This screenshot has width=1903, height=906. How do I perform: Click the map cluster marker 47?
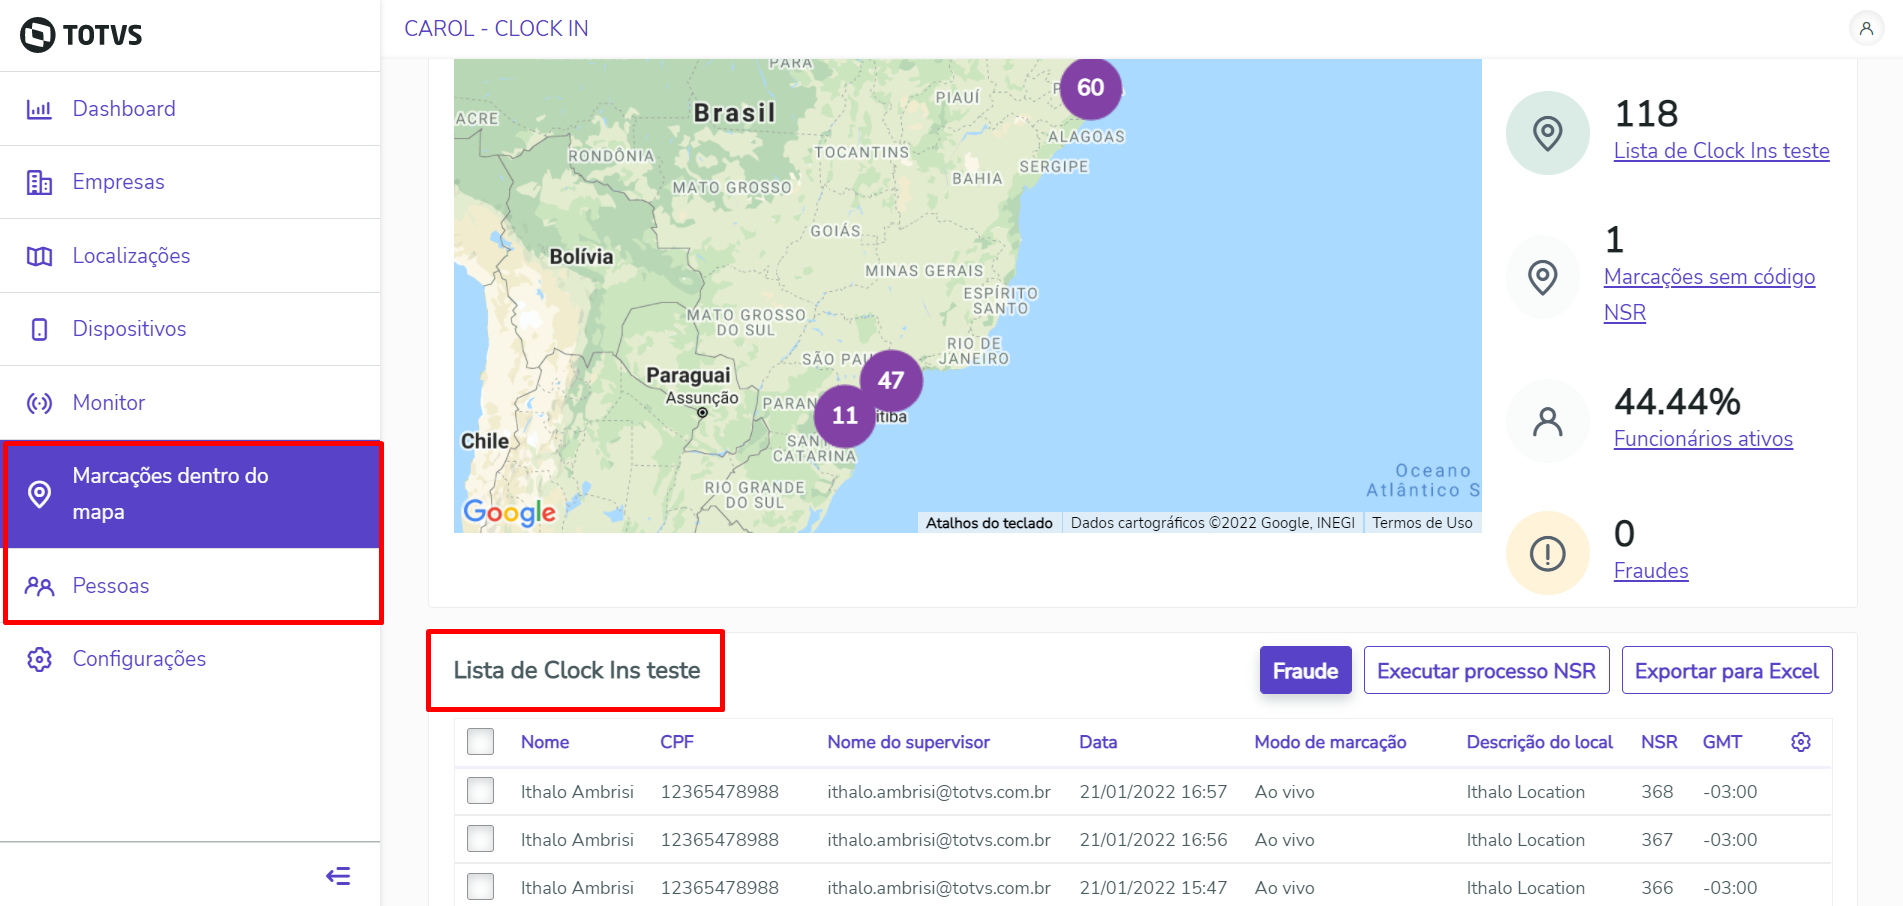pyautogui.click(x=891, y=380)
